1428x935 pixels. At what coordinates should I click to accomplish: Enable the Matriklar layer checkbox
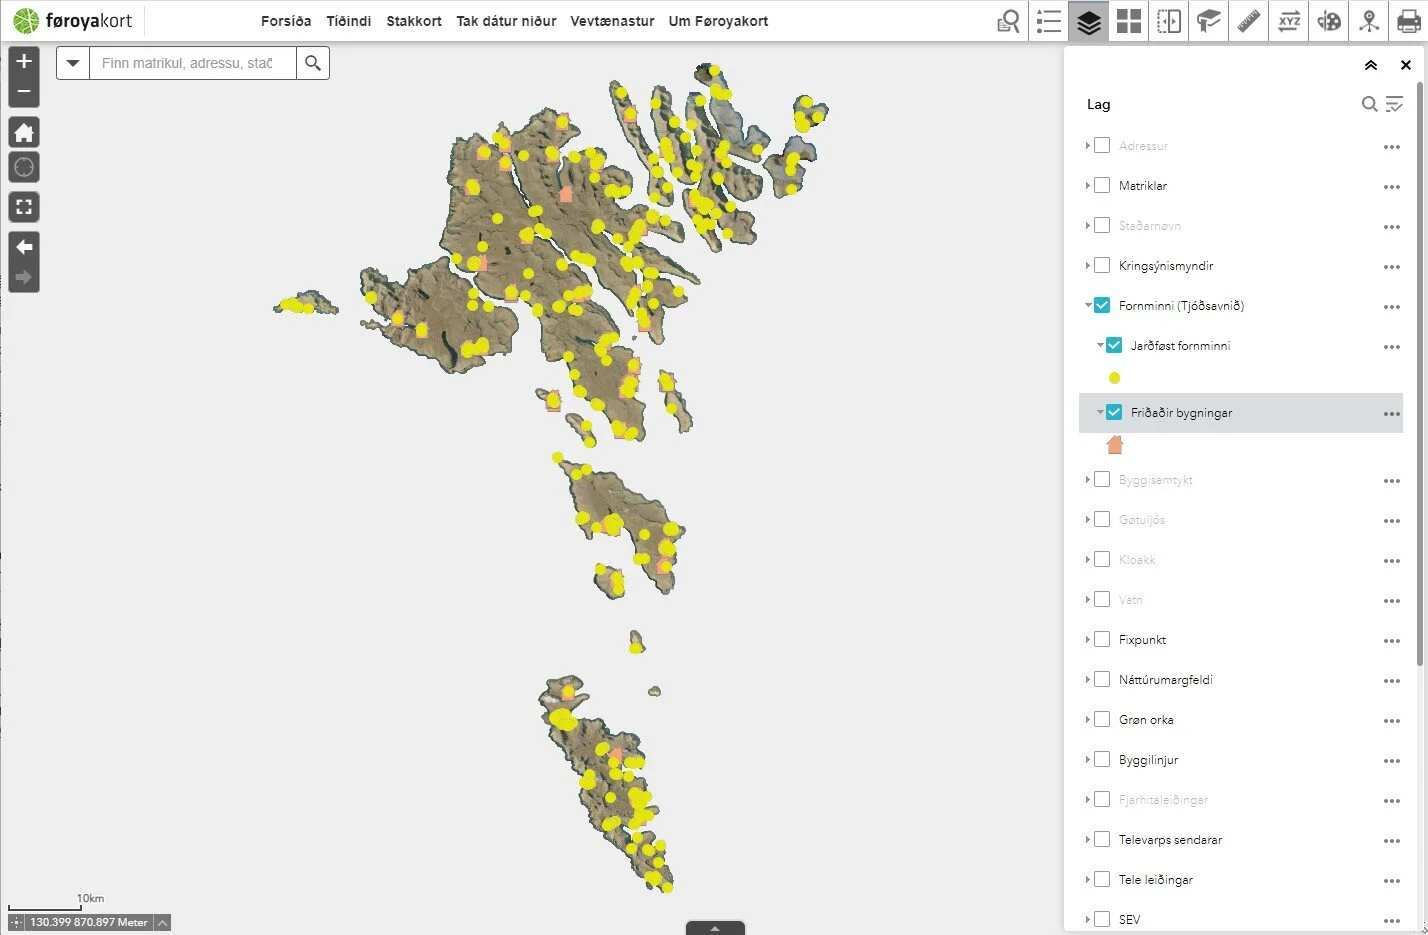1102,185
